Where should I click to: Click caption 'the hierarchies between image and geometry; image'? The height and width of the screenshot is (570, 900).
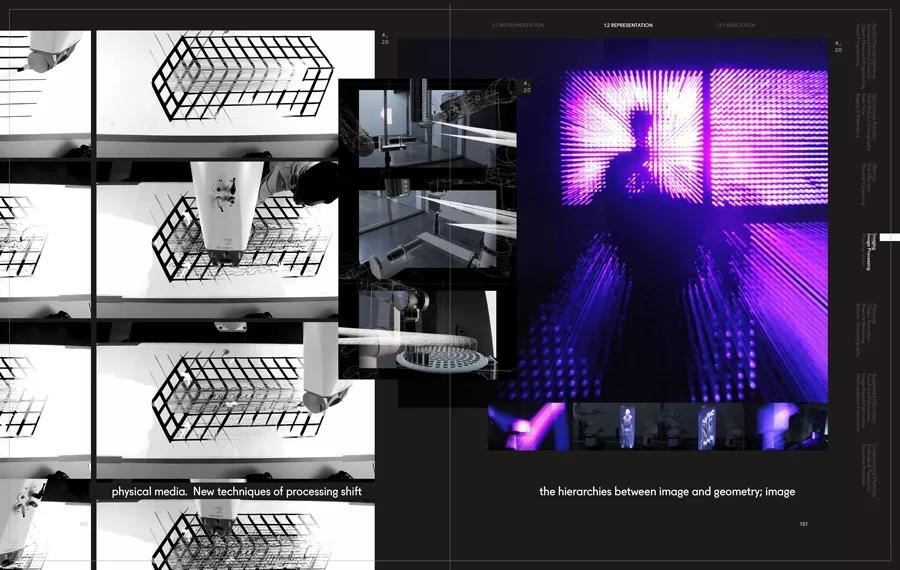click(x=667, y=491)
